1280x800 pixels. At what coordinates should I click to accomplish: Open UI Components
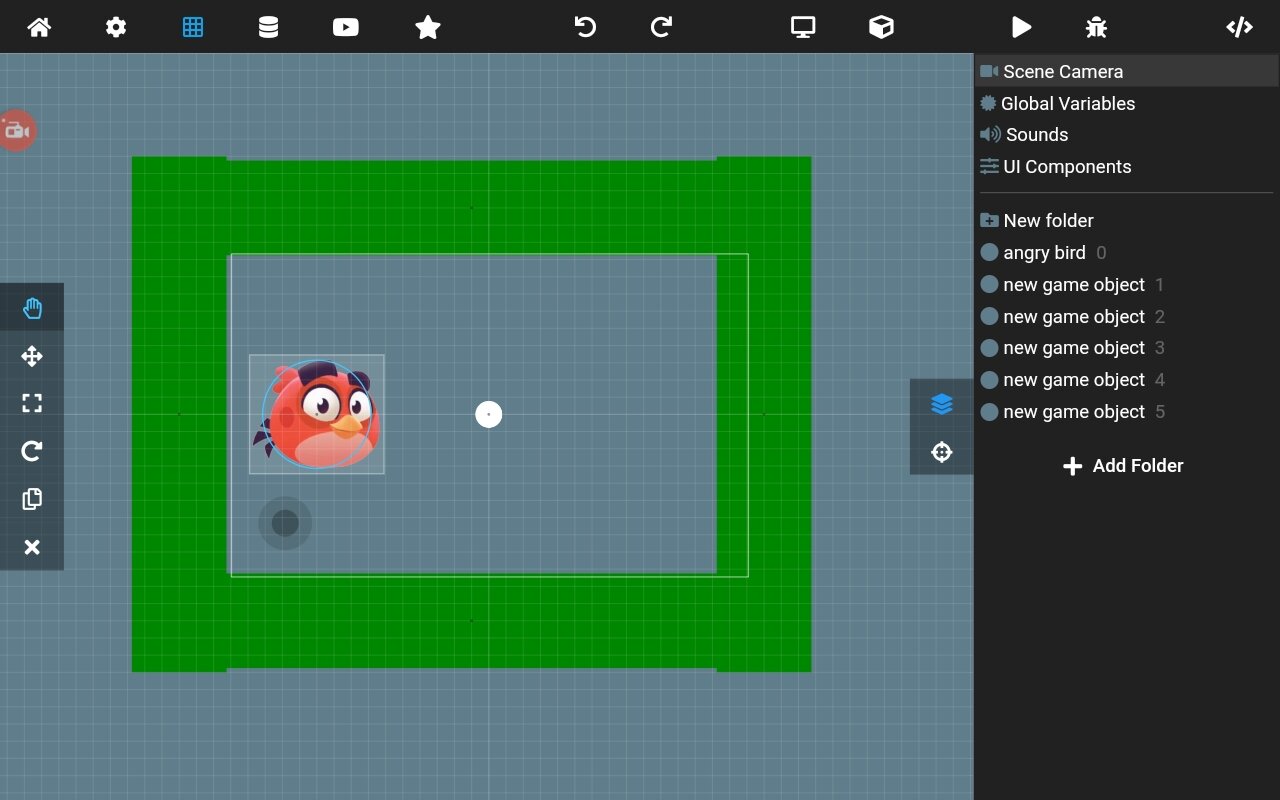pyautogui.click(x=1056, y=167)
